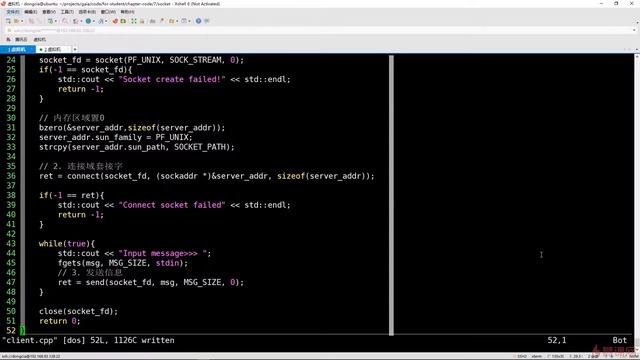Viewport: 640px width, 360px height.
Task: Click 'ret = connect(socket_fd' on line 36
Action: (x=207, y=176)
